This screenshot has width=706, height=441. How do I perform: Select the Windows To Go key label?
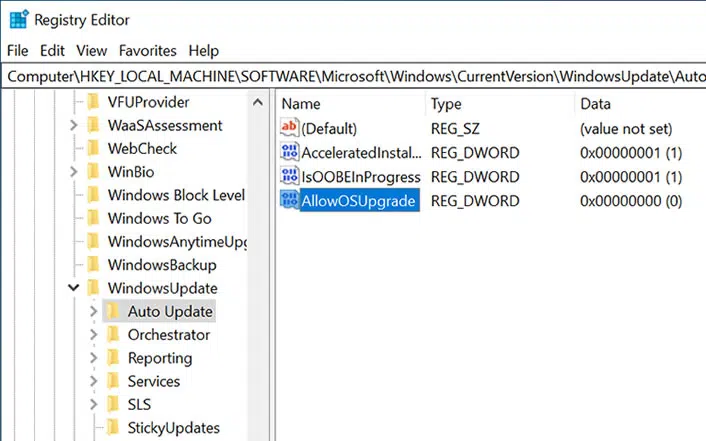tap(159, 218)
